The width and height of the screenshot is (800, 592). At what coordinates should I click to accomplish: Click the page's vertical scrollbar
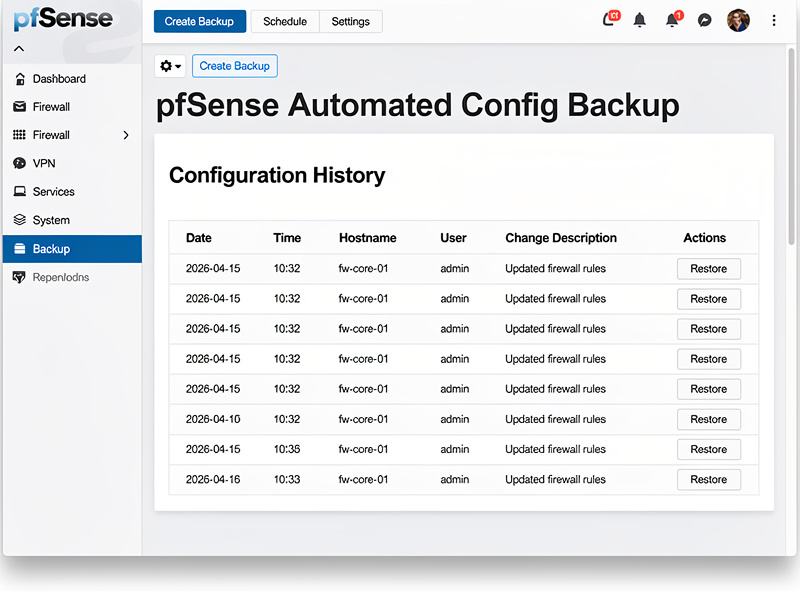[791, 146]
